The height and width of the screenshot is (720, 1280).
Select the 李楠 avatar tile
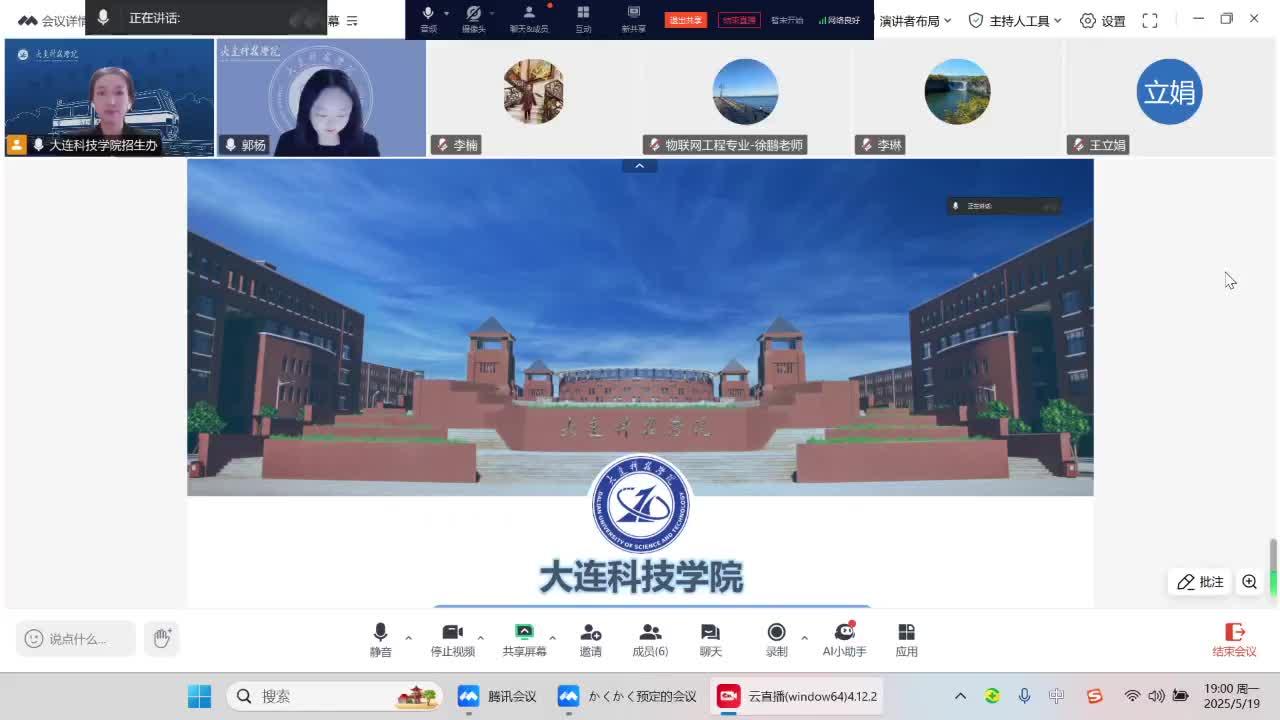[533, 98]
